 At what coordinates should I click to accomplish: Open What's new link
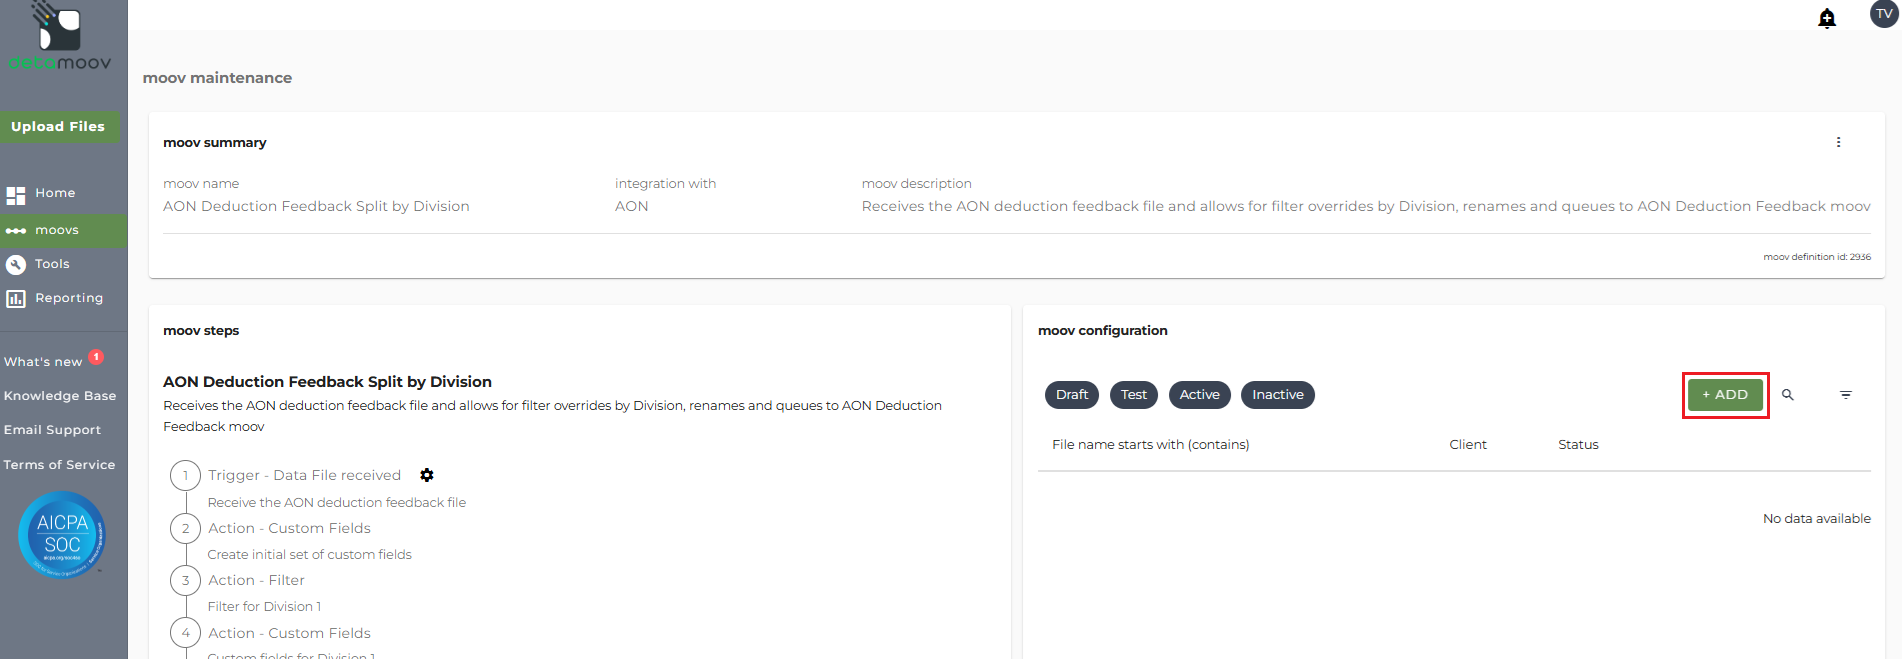[43, 362]
